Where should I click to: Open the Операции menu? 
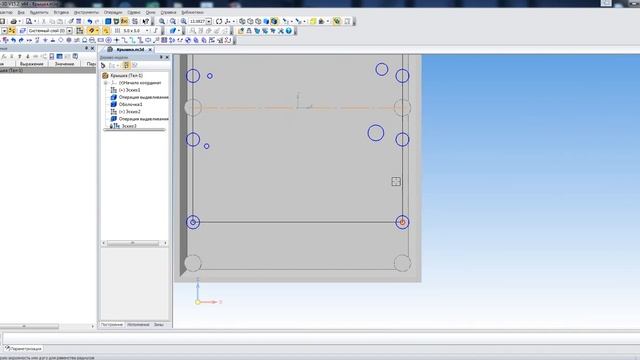pos(113,13)
